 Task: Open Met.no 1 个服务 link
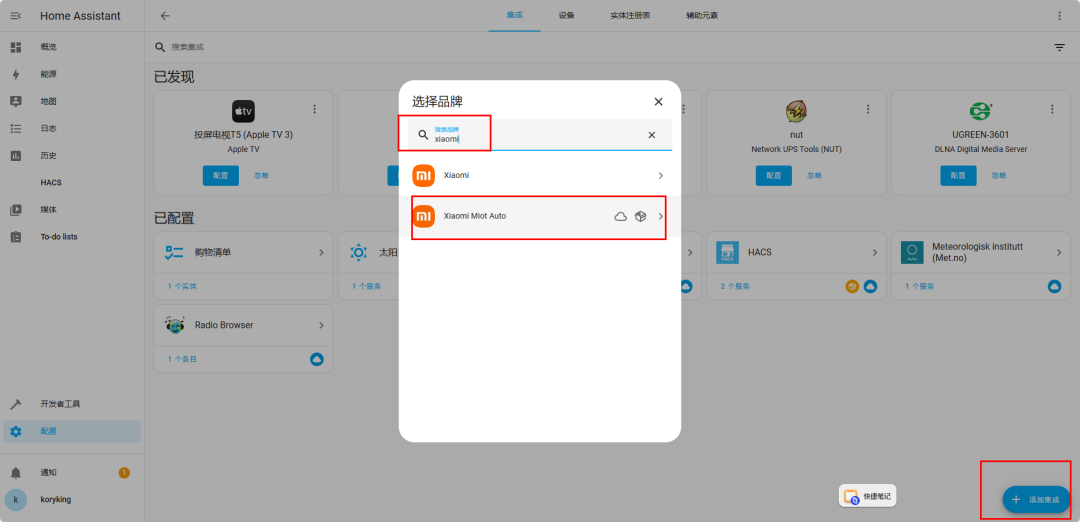coord(920,286)
